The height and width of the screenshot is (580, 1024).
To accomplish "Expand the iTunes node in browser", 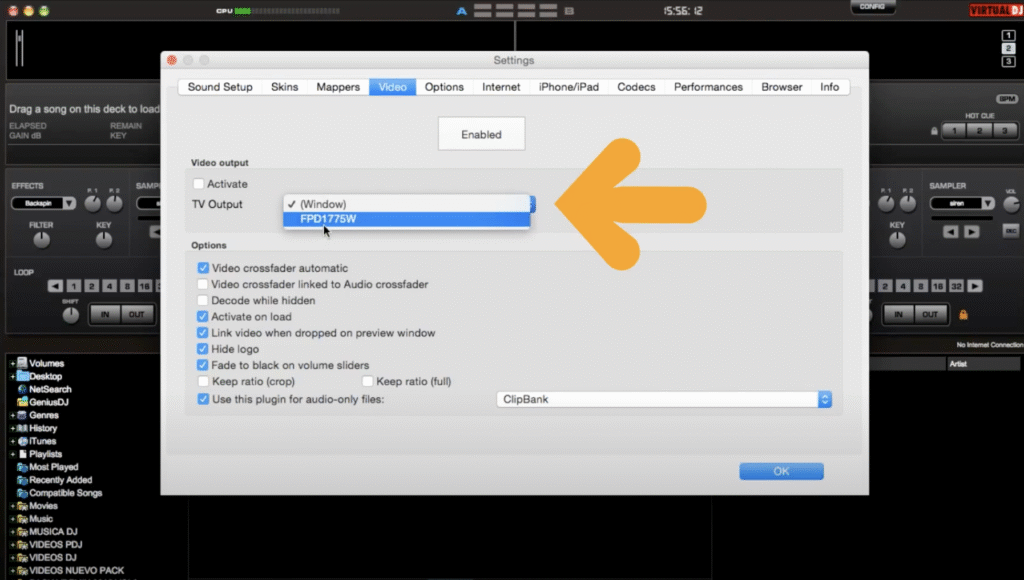I will pyautogui.click(x=12, y=442).
